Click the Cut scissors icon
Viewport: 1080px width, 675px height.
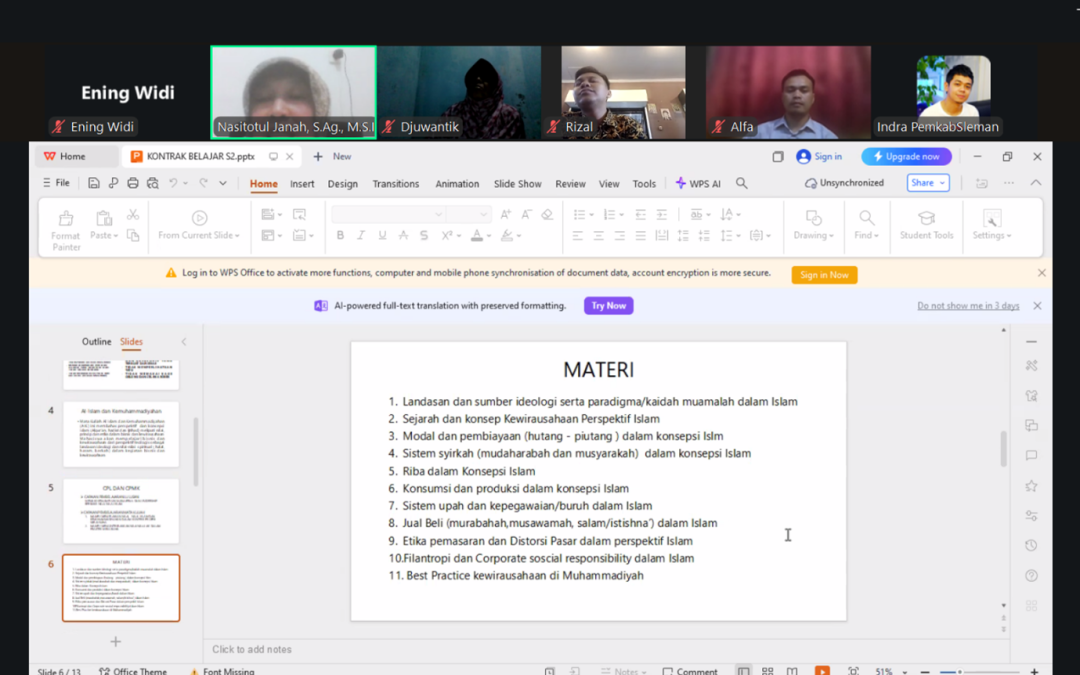(133, 215)
